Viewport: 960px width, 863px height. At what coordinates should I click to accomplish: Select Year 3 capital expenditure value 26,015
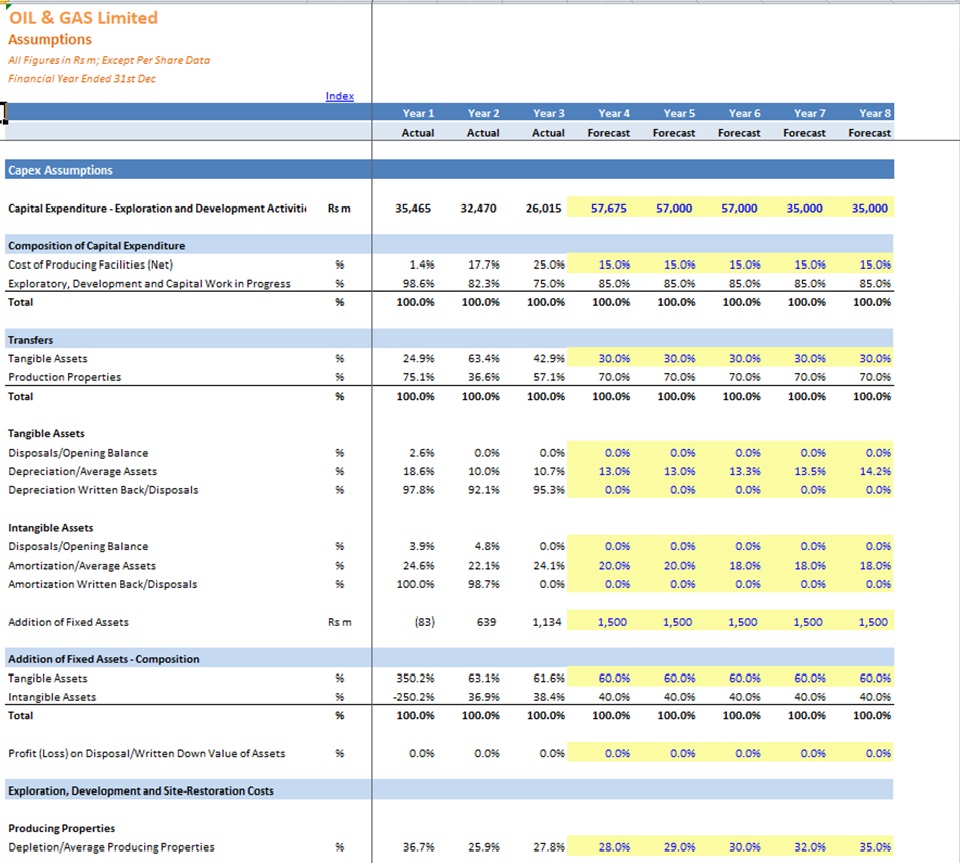(544, 209)
